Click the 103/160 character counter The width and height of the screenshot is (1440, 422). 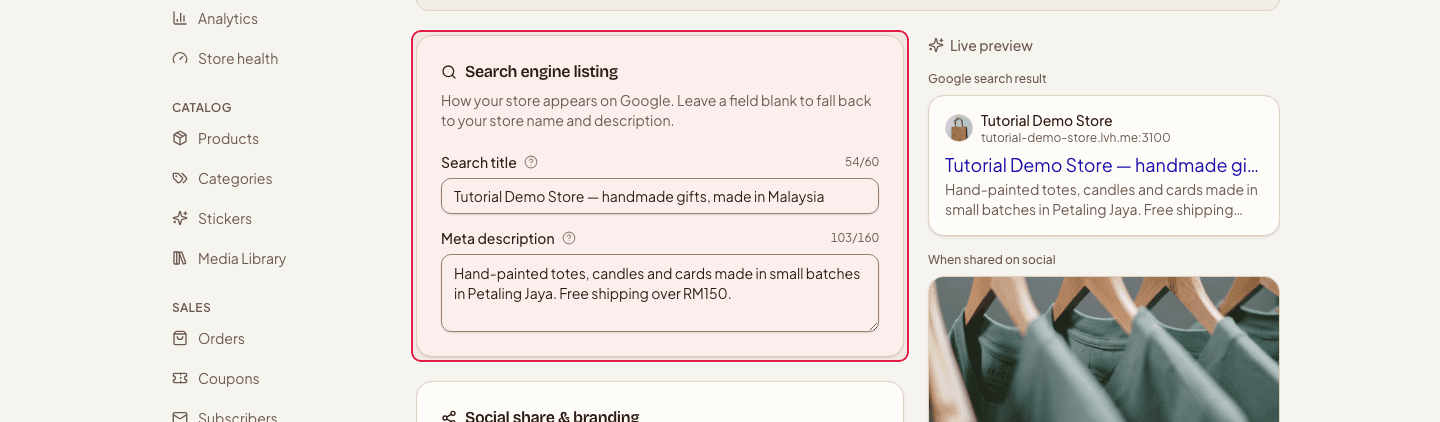(855, 238)
